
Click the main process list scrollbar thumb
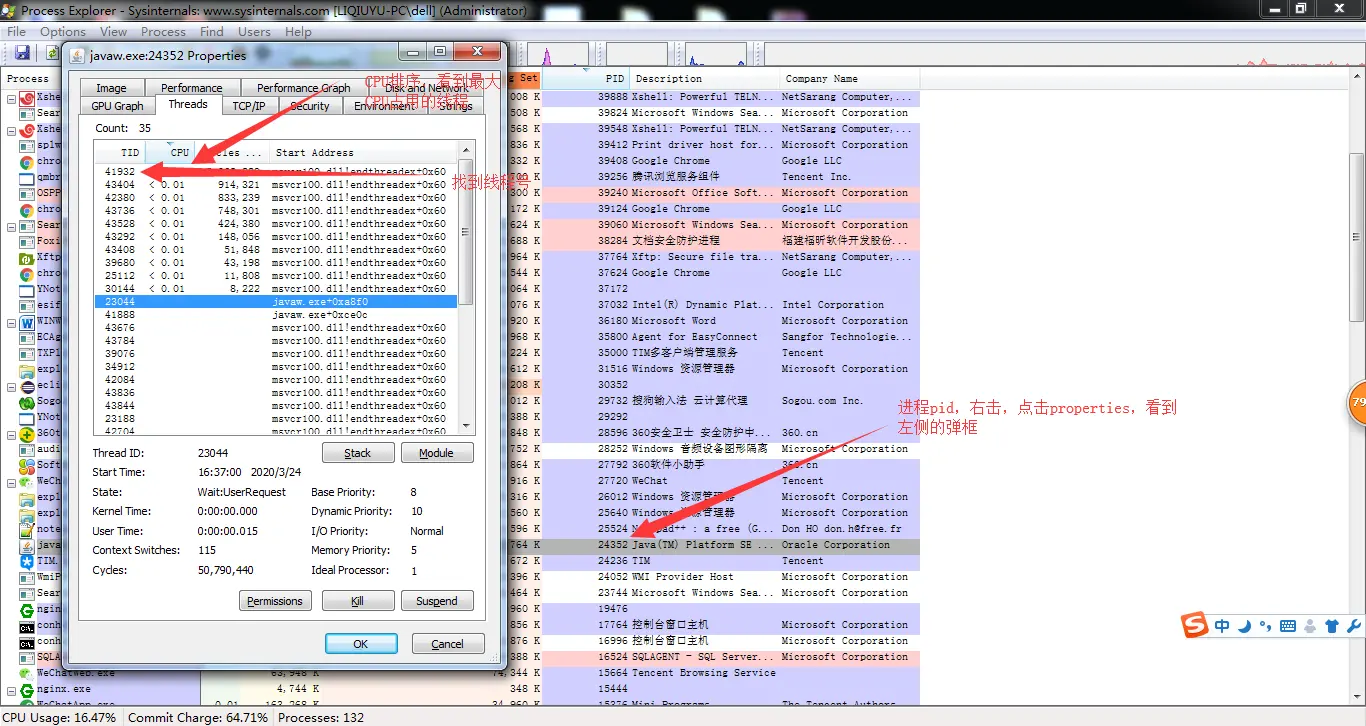coord(1357,237)
